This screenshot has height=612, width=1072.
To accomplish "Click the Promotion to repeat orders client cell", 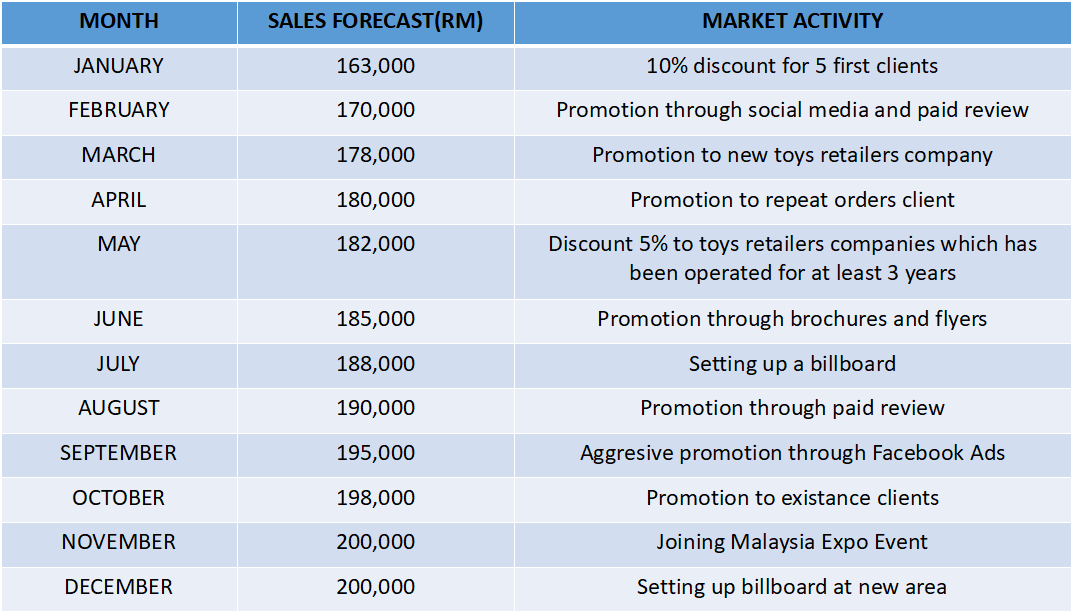I will (x=792, y=200).
